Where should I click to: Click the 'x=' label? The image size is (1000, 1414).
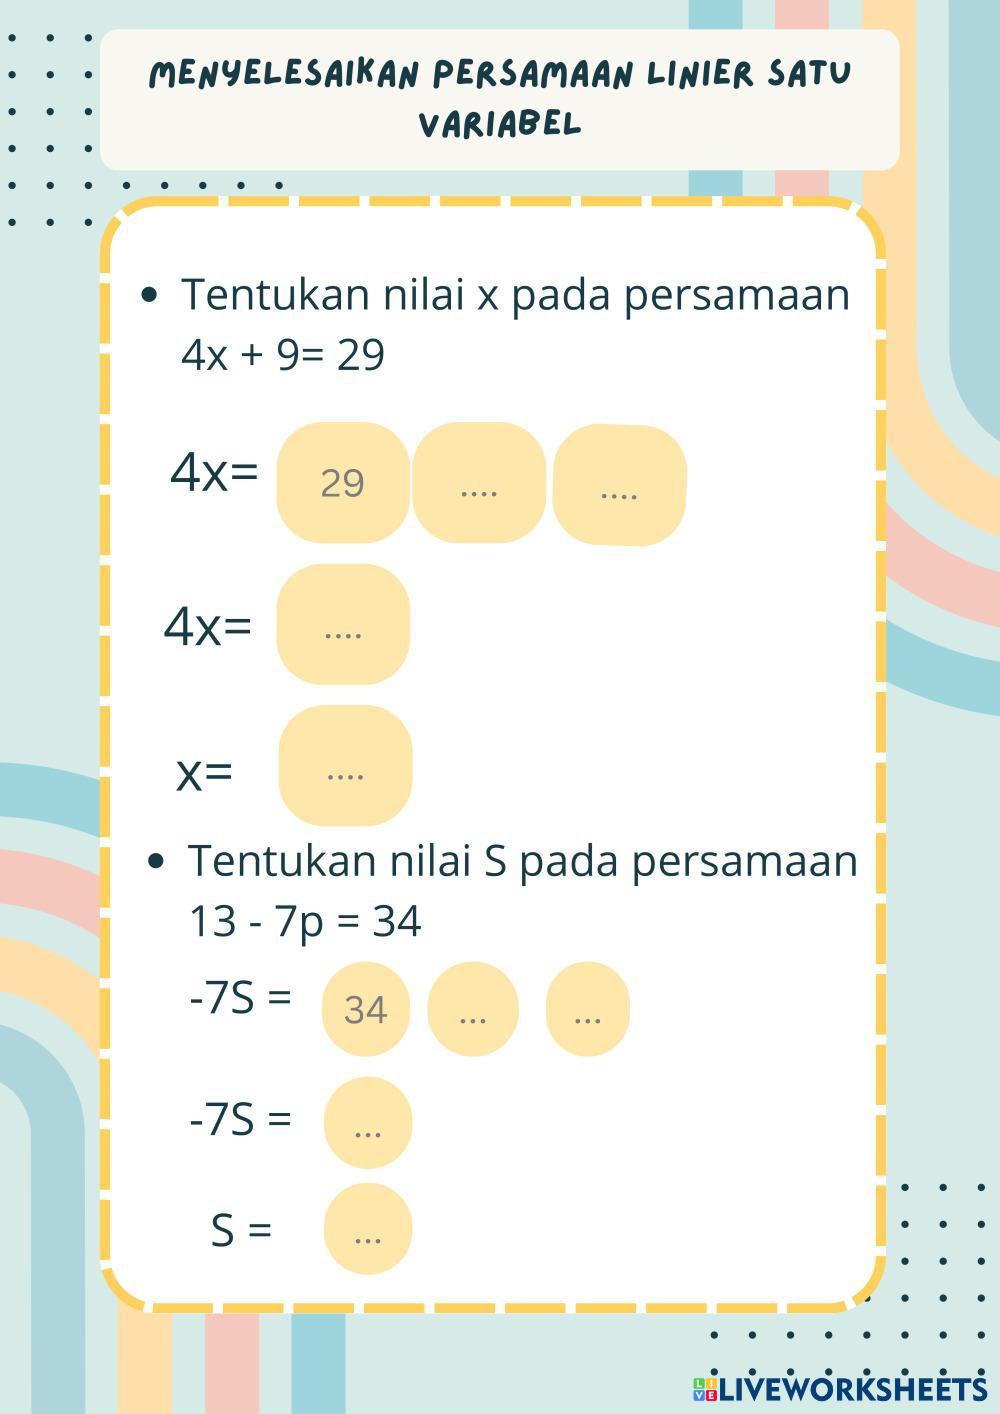point(204,772)
